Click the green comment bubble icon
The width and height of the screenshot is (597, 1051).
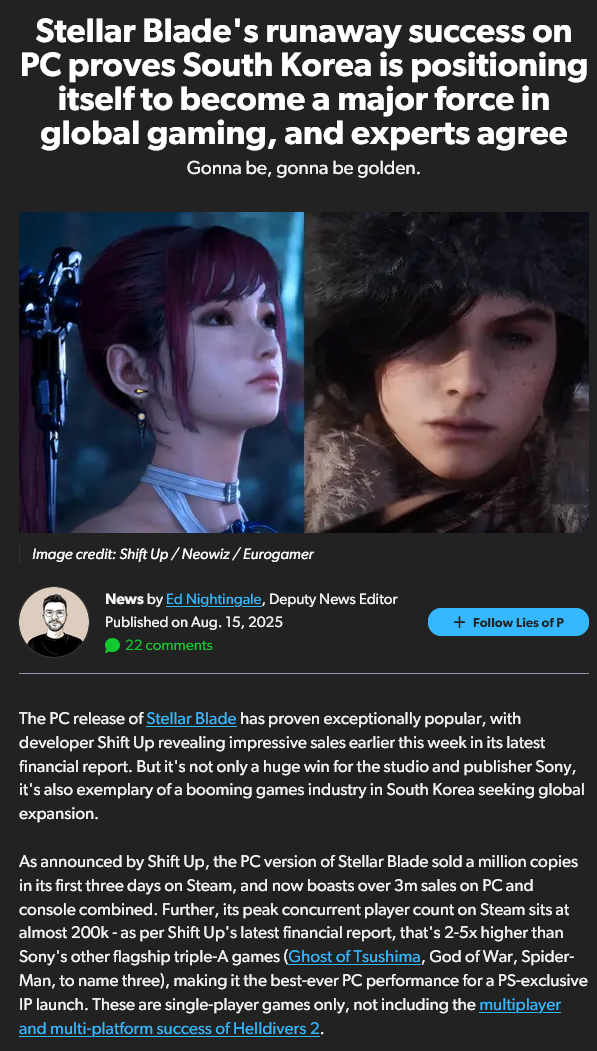click(x=113, y=645)
